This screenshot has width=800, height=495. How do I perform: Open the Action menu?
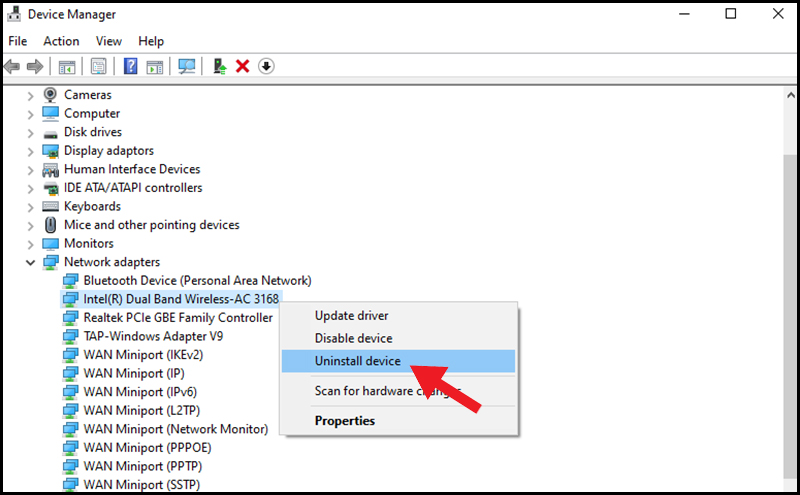coord(61,41)
